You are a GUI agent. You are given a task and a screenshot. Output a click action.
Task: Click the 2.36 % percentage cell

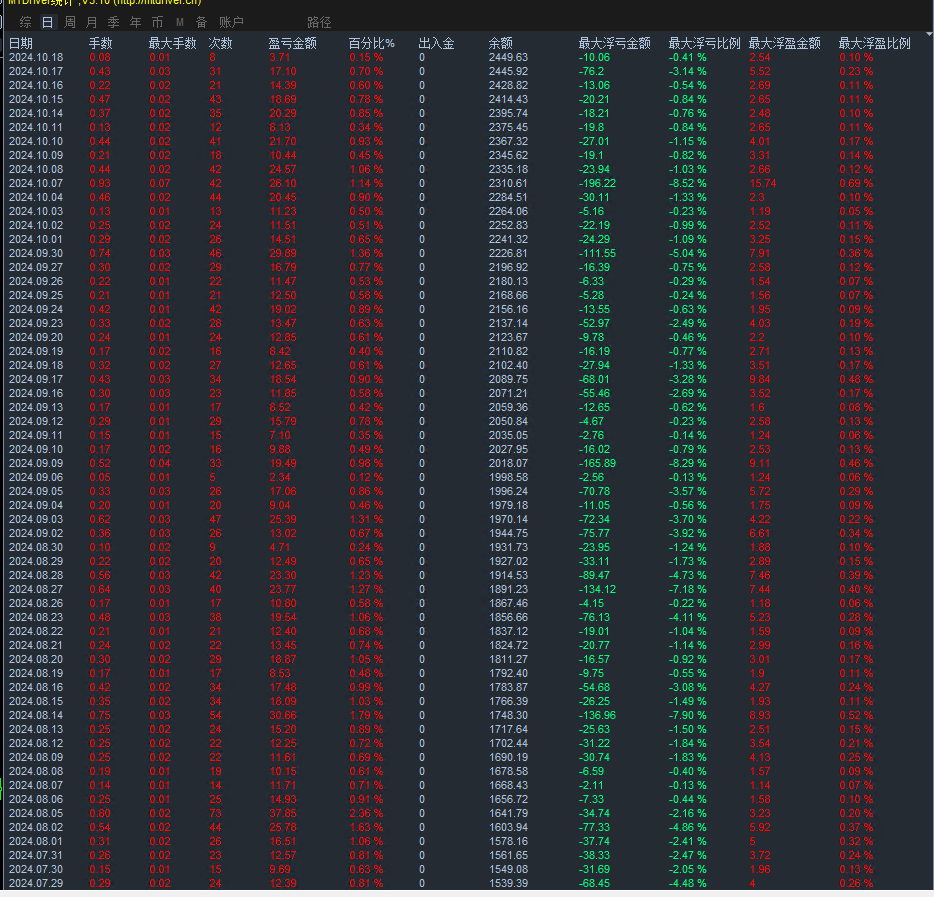(366, 813)
